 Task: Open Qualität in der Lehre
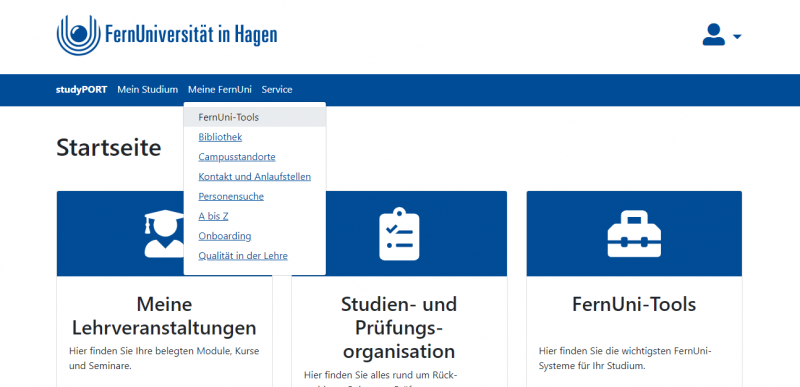[x=243, y=256]
